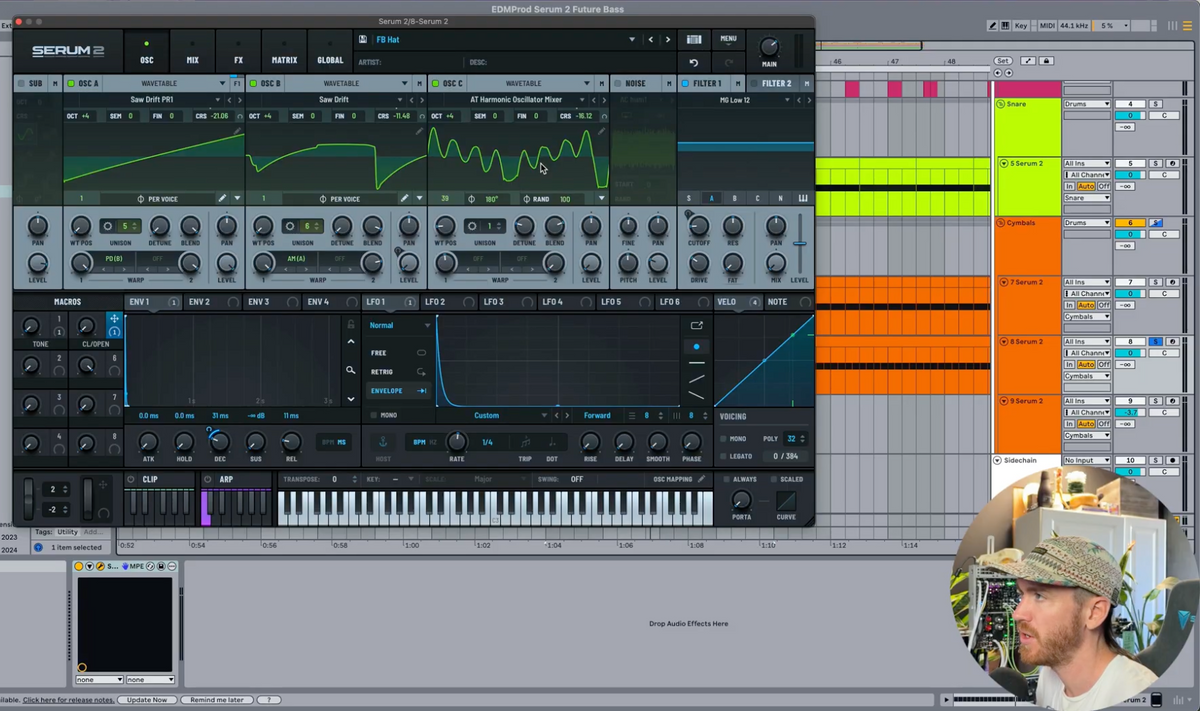Switch to the FX tab
1200x711 pixels.
coord(238,53)
